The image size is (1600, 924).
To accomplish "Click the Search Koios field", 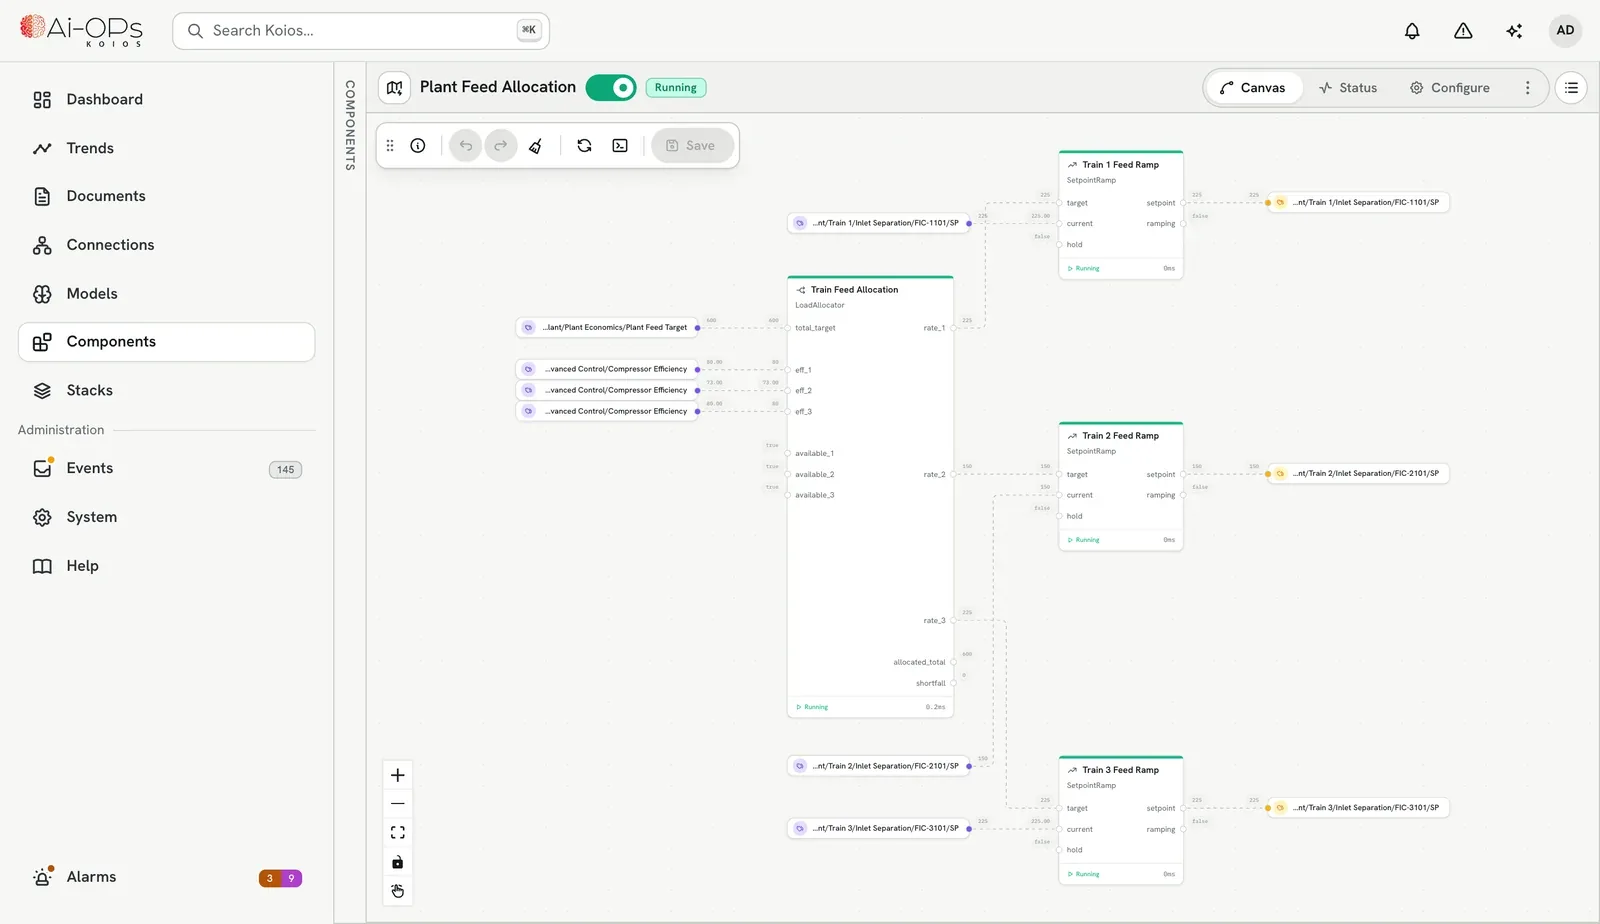I will pos(361,31).
